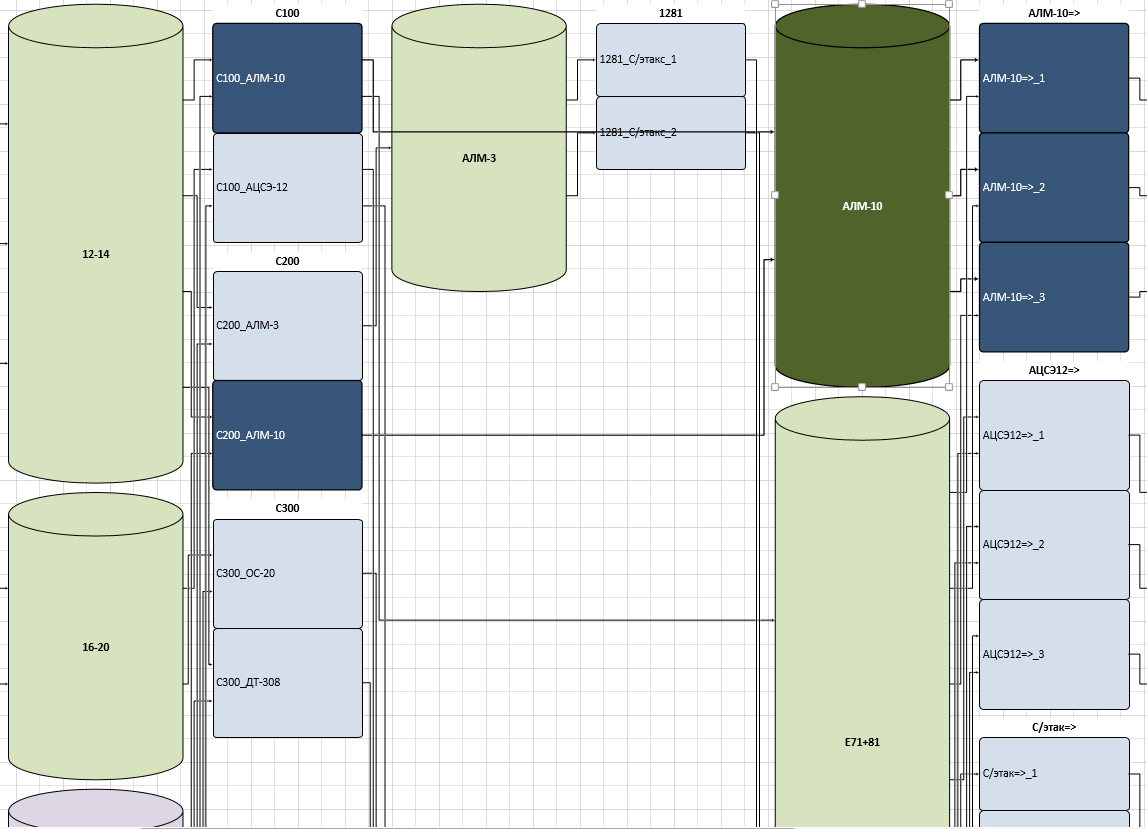Click the E71+81 cylinder shape
Screen dimensions: 1147x829
(x=861, y=650)
